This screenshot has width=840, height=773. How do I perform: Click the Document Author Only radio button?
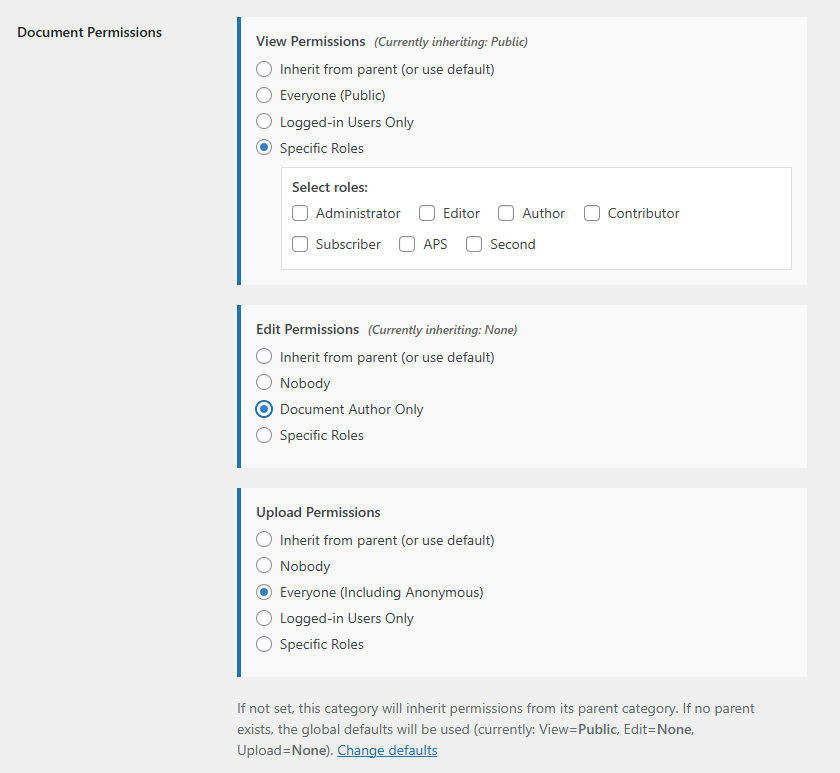coord(264,409)
